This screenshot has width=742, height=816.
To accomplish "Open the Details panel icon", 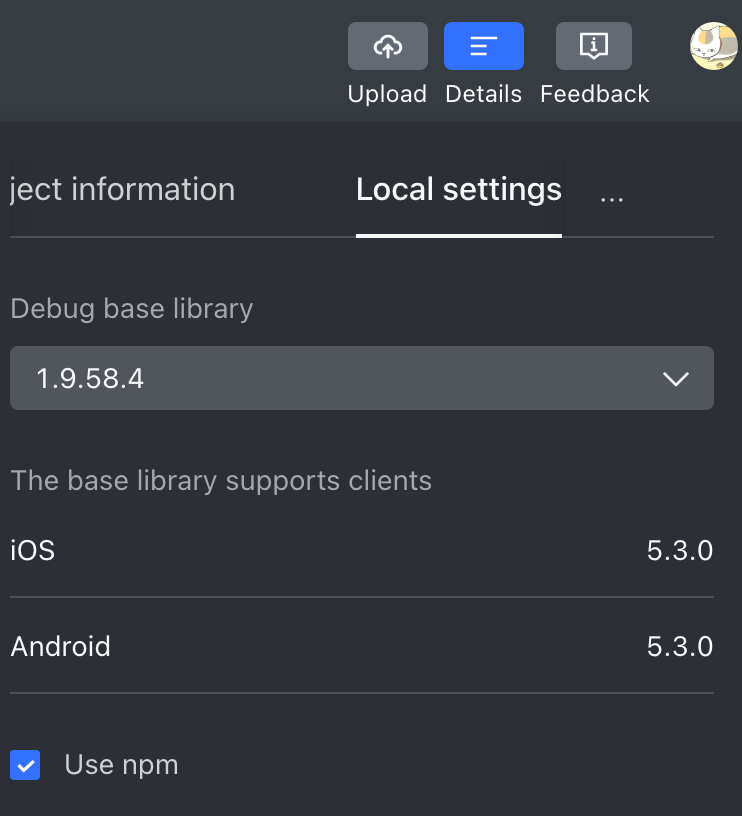I will (483, 46).
